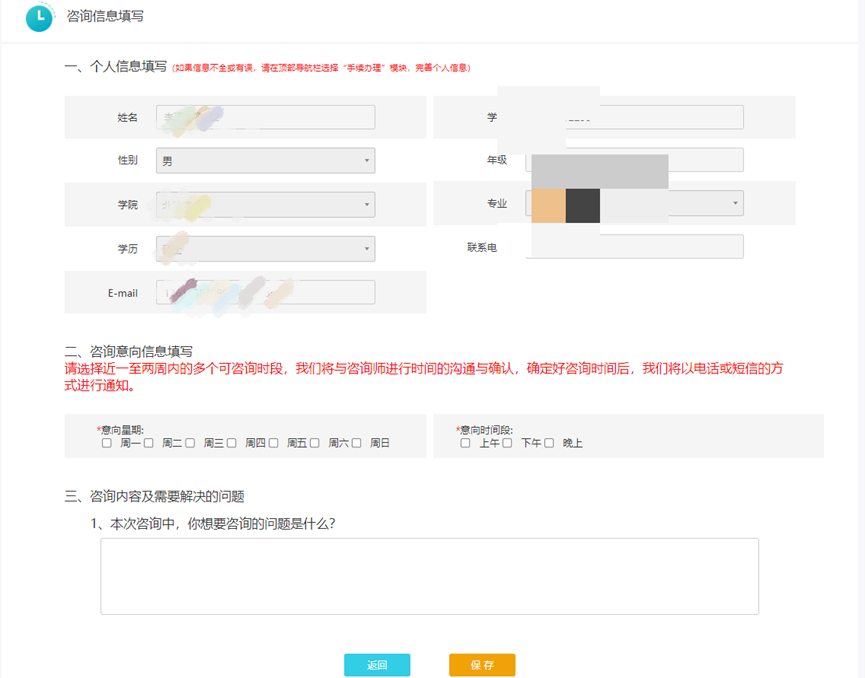Check the box before 周六
This screenshot has width=865, height=678.
point(314,443)
